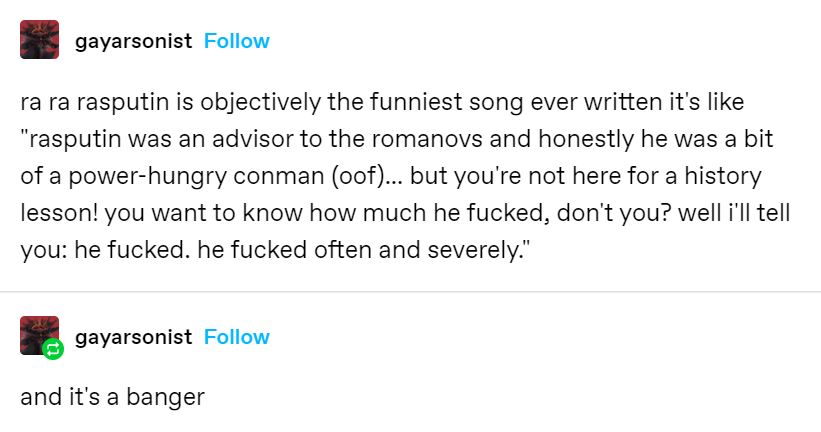Open the lower gayarsonist username link
The height and width of the screenshot is (432, 821).
[133, 337]
